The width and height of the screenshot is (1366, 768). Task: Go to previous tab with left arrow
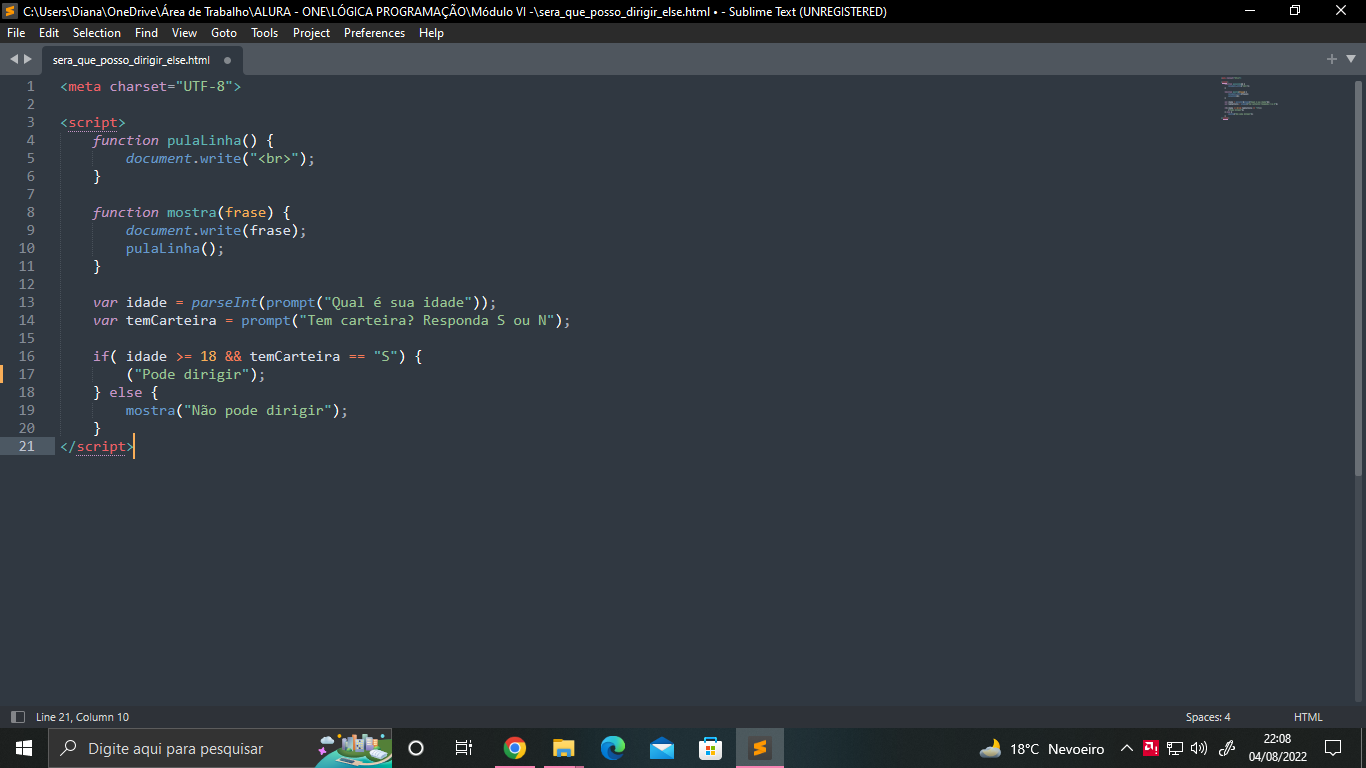[14, 59]
